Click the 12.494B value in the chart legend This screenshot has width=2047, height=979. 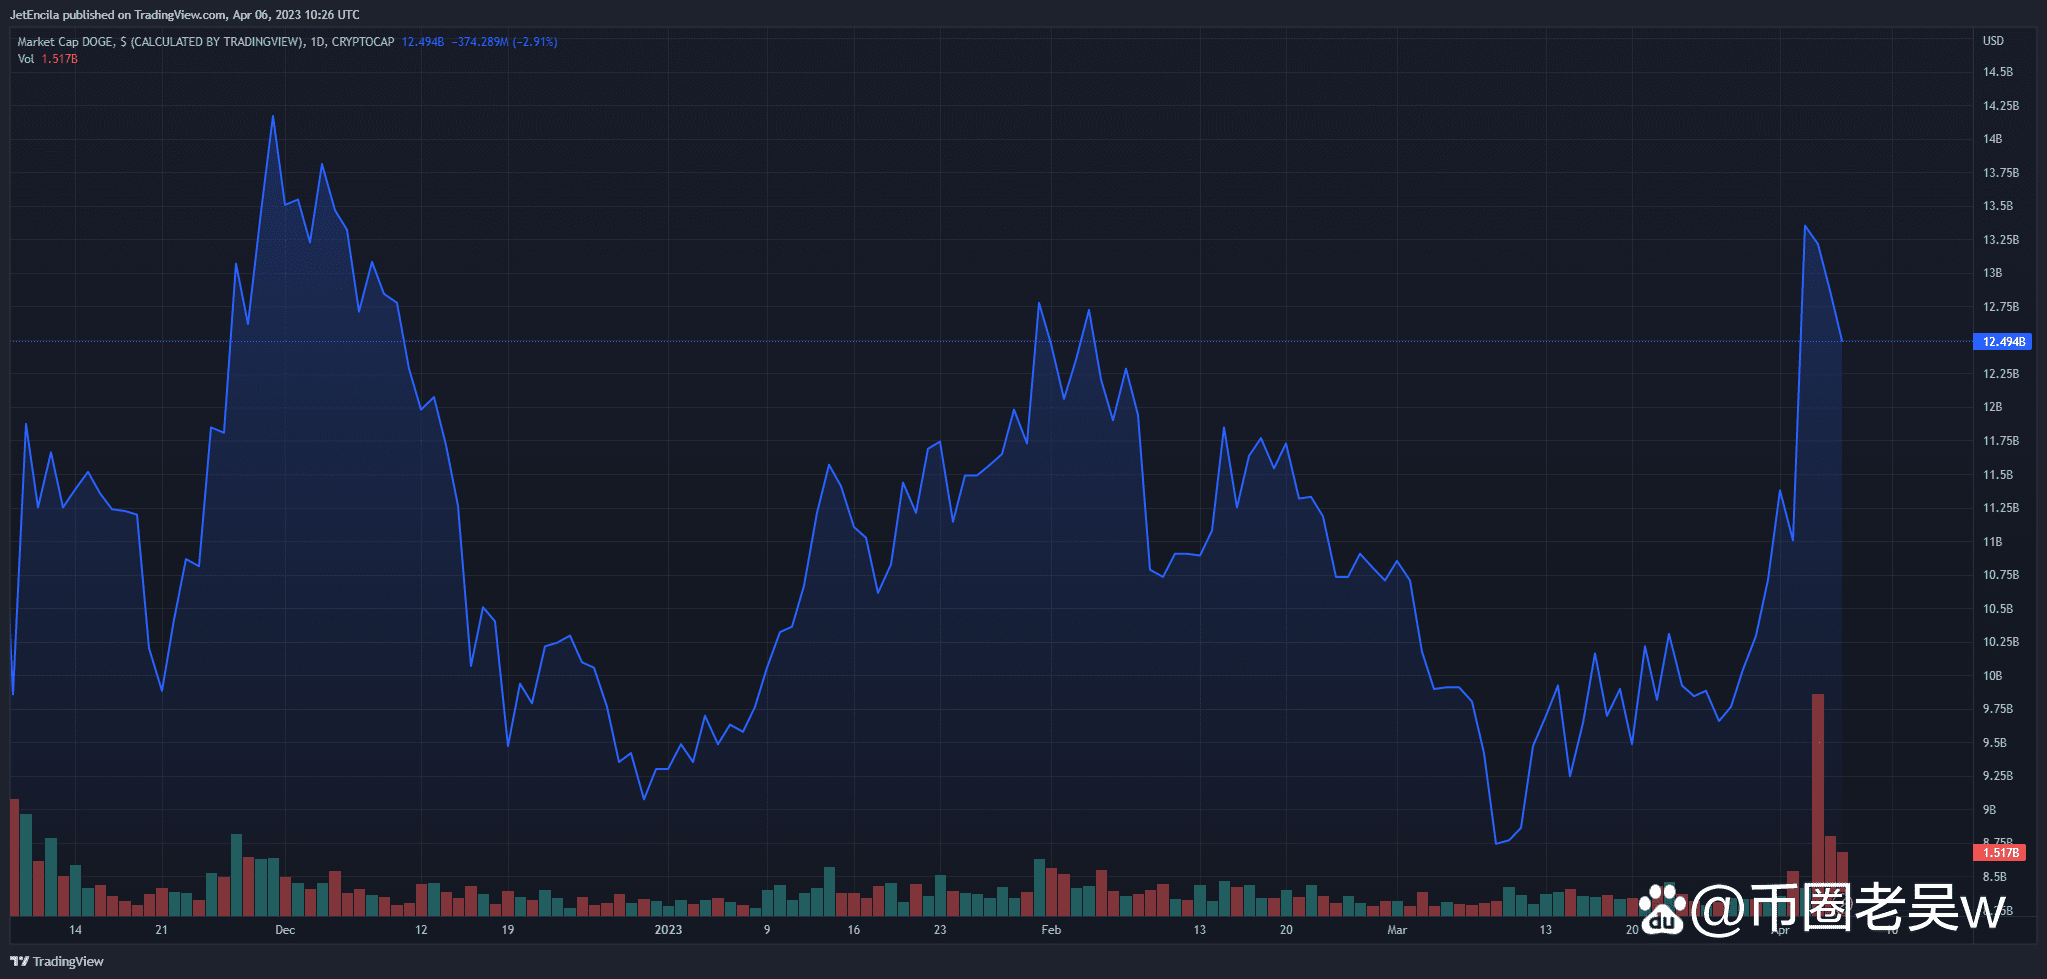[x=422, y=42]
